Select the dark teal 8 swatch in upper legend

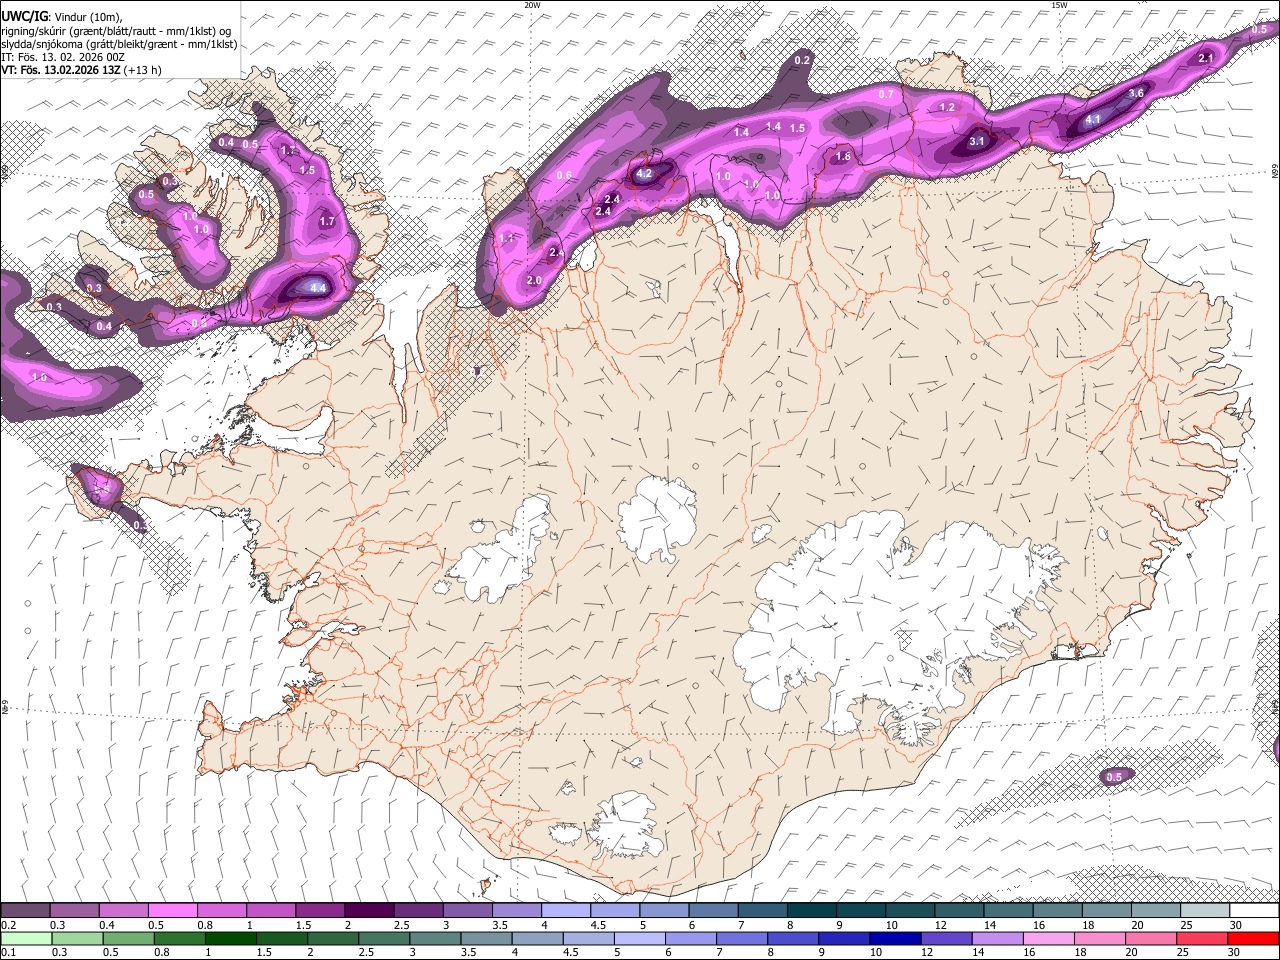812,911
